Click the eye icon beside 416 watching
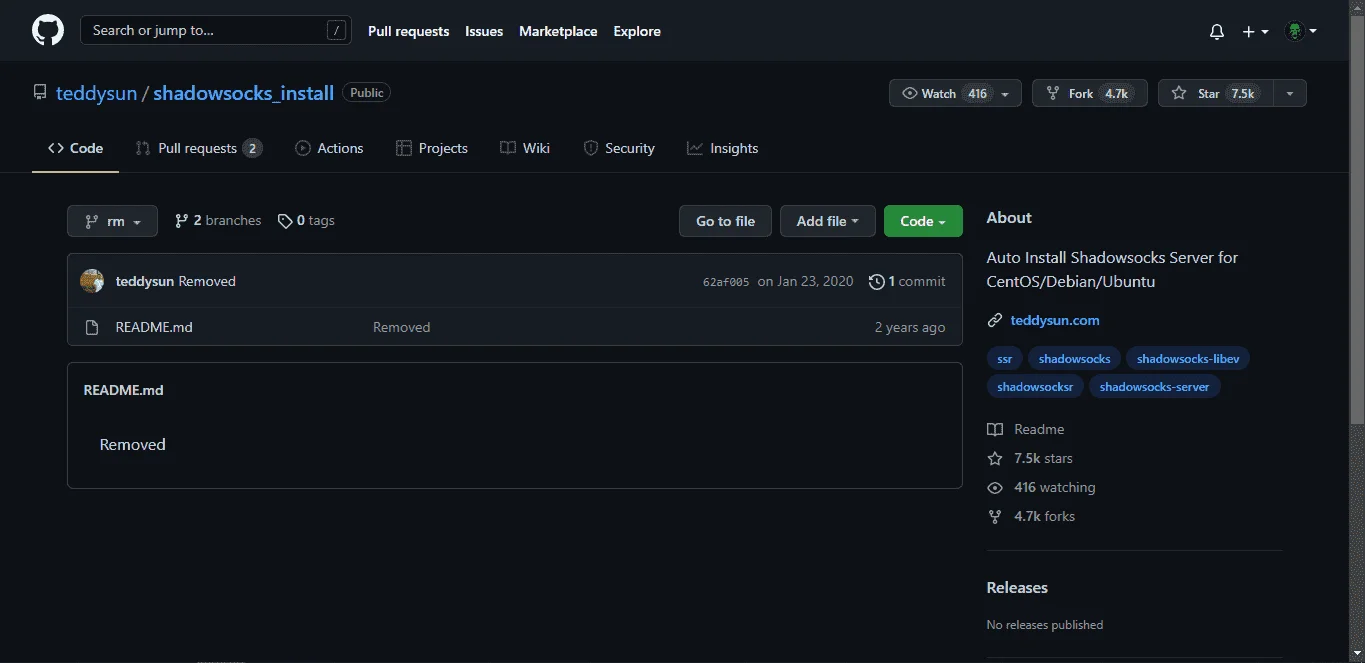1365x663 pixels. (x=995, y=487)
